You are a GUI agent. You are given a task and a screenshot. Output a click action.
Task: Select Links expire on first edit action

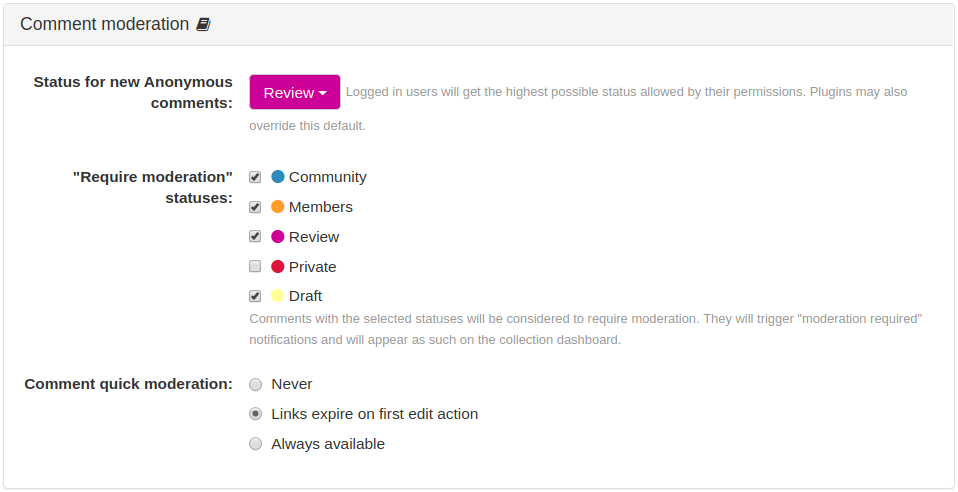click(x=255, y=414)
